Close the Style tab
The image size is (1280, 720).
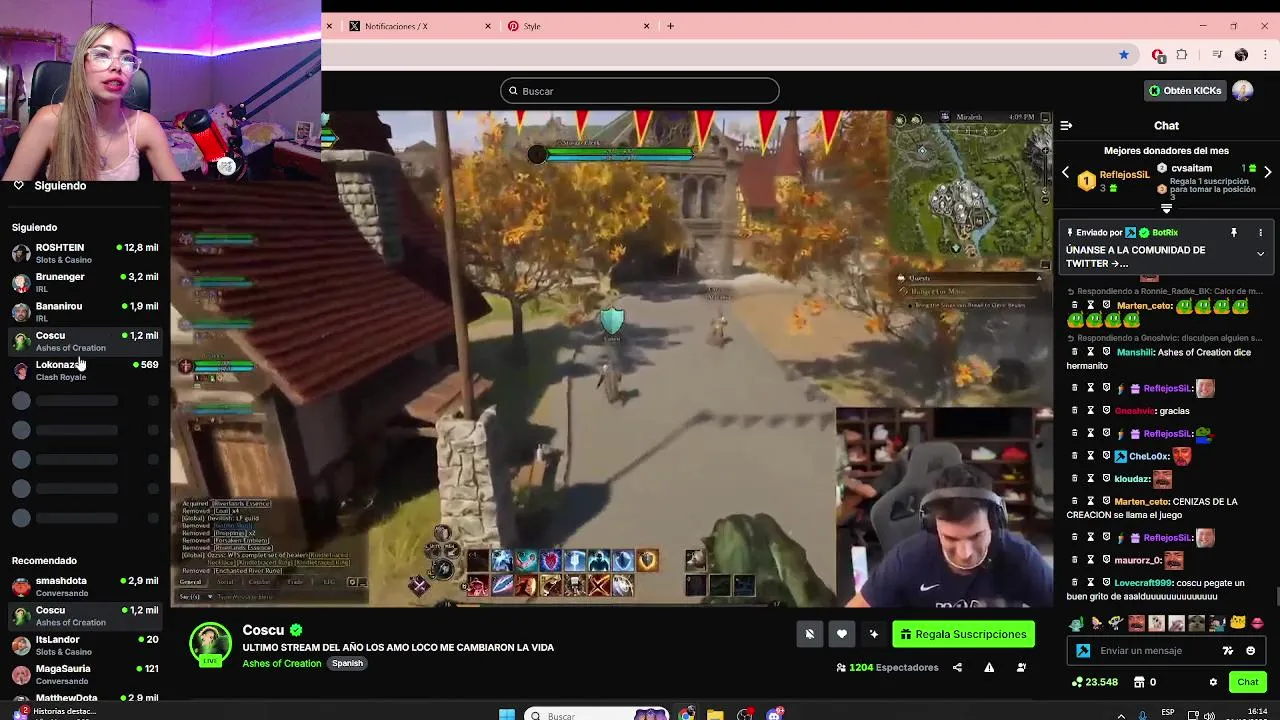(x=646, y=26)
